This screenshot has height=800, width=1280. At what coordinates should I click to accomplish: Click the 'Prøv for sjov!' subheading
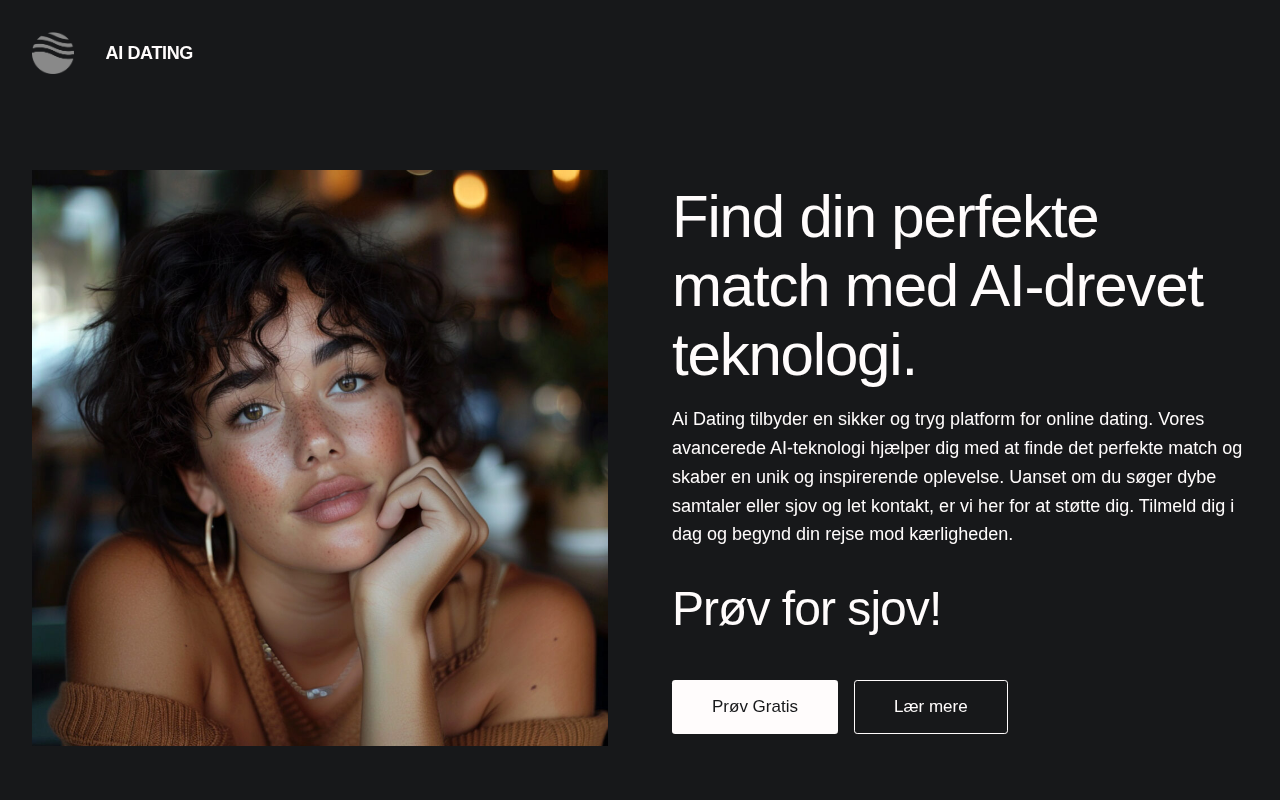[806, 609]
